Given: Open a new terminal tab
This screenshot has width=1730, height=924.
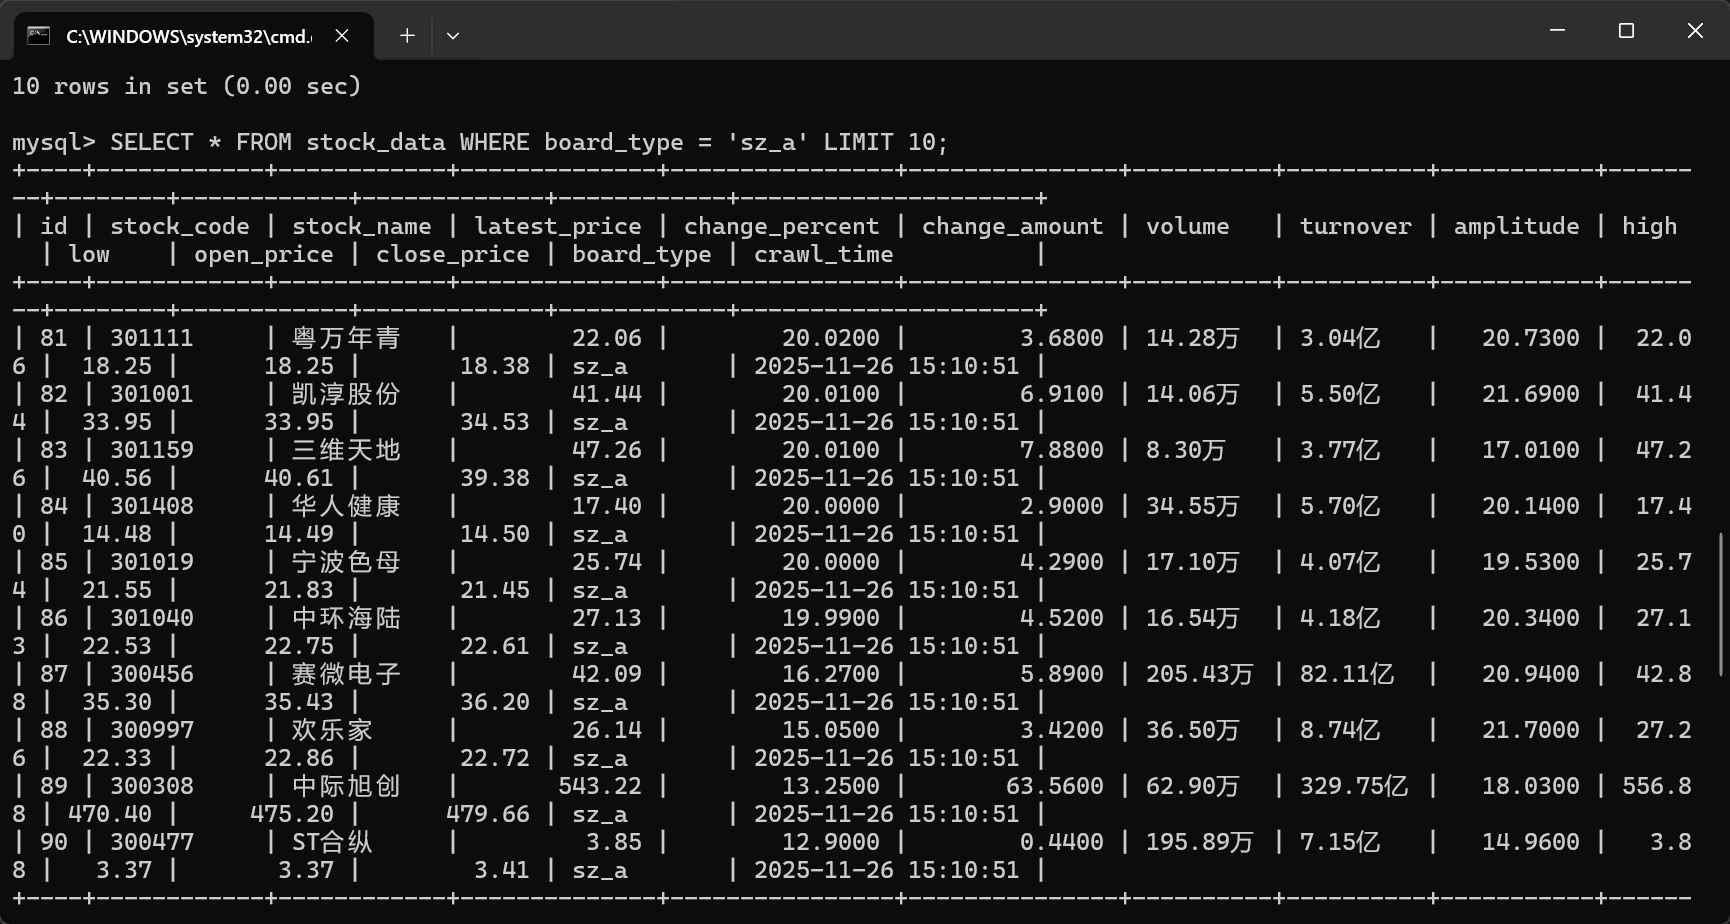Looking at the screenshot, I should 407,36.
